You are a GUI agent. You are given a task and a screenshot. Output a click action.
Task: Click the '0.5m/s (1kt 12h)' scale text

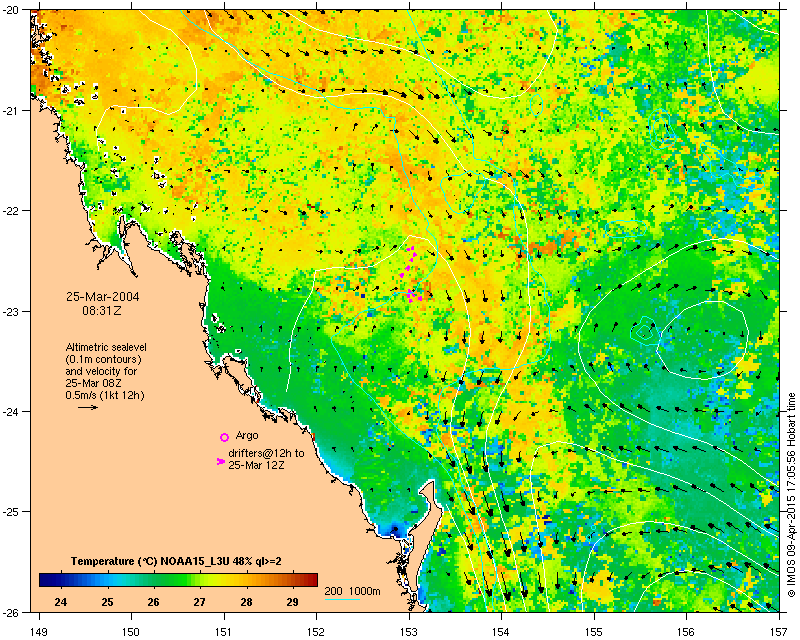coord(105,396)
